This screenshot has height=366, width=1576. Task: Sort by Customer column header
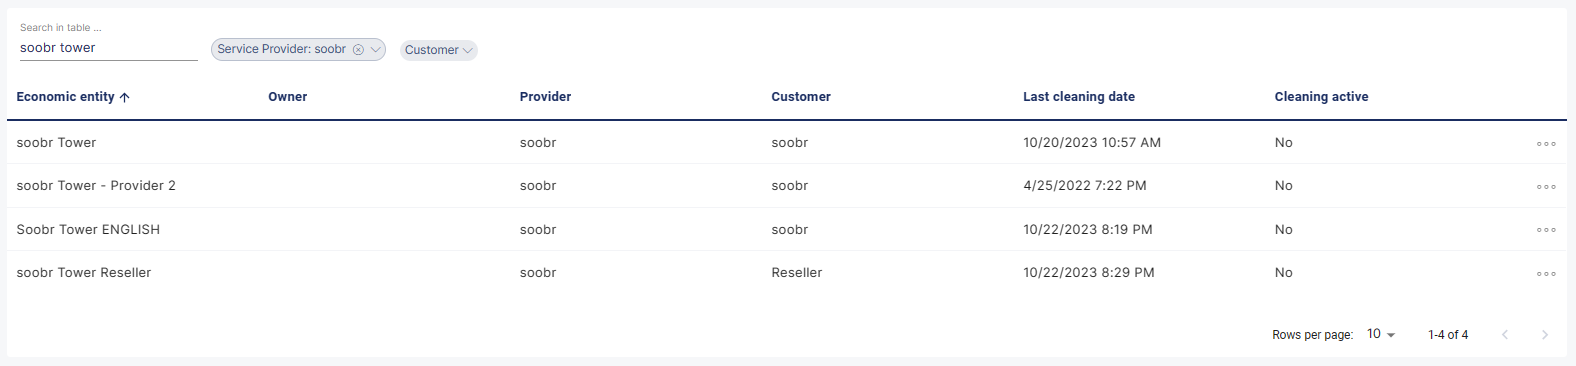801,97
